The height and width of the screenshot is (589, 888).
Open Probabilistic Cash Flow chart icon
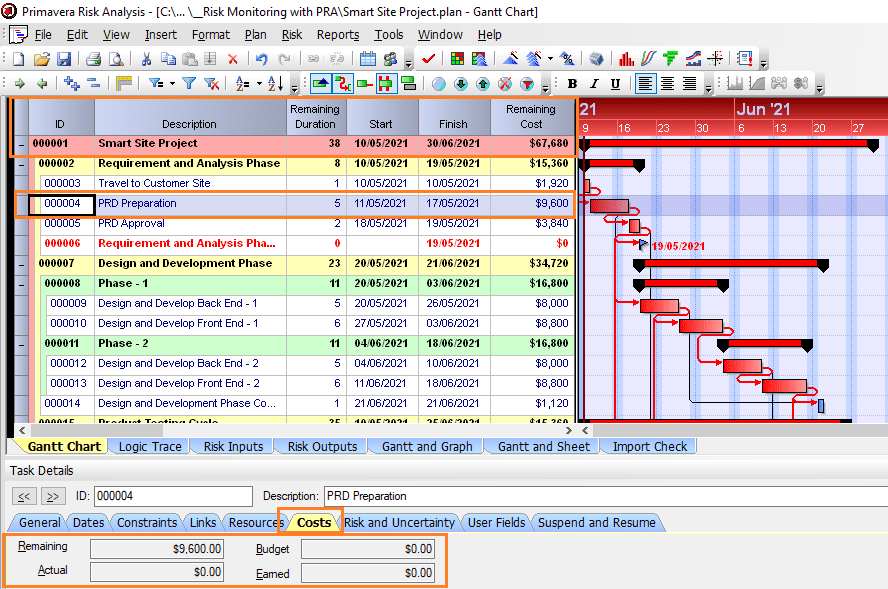click(x=693, y=58)
